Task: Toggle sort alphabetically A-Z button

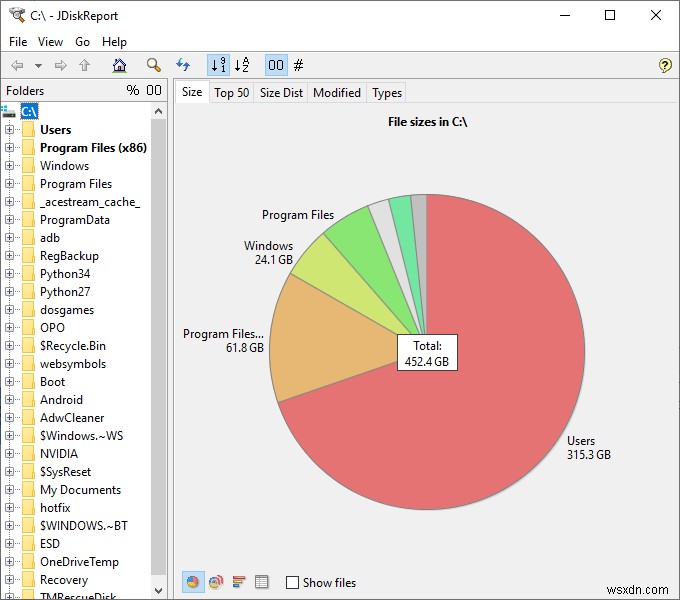Action: coord(242,65)
